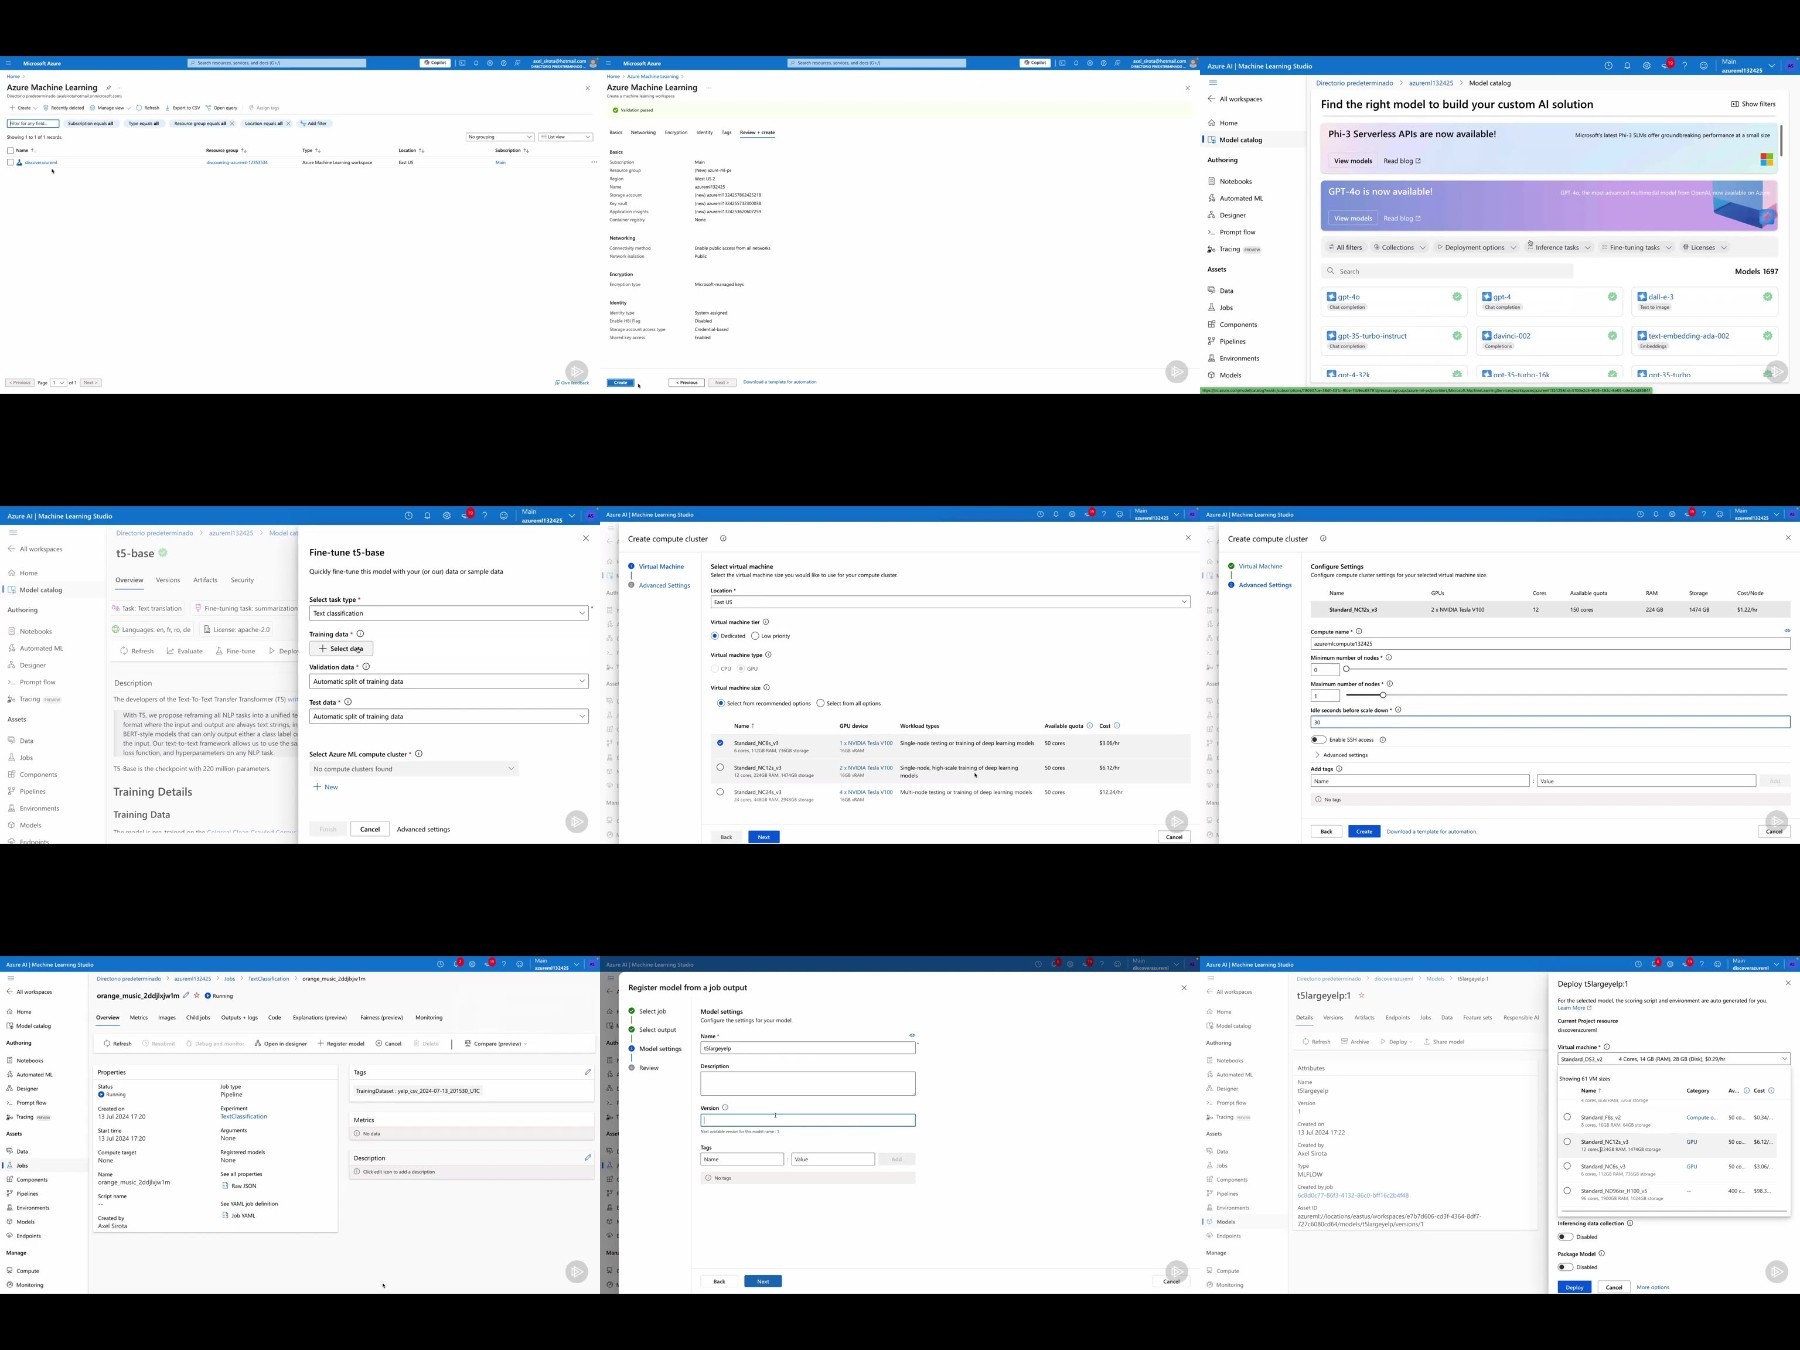
Task: Open More options link in Deploy panel
Action: tap(1653, 1287)
